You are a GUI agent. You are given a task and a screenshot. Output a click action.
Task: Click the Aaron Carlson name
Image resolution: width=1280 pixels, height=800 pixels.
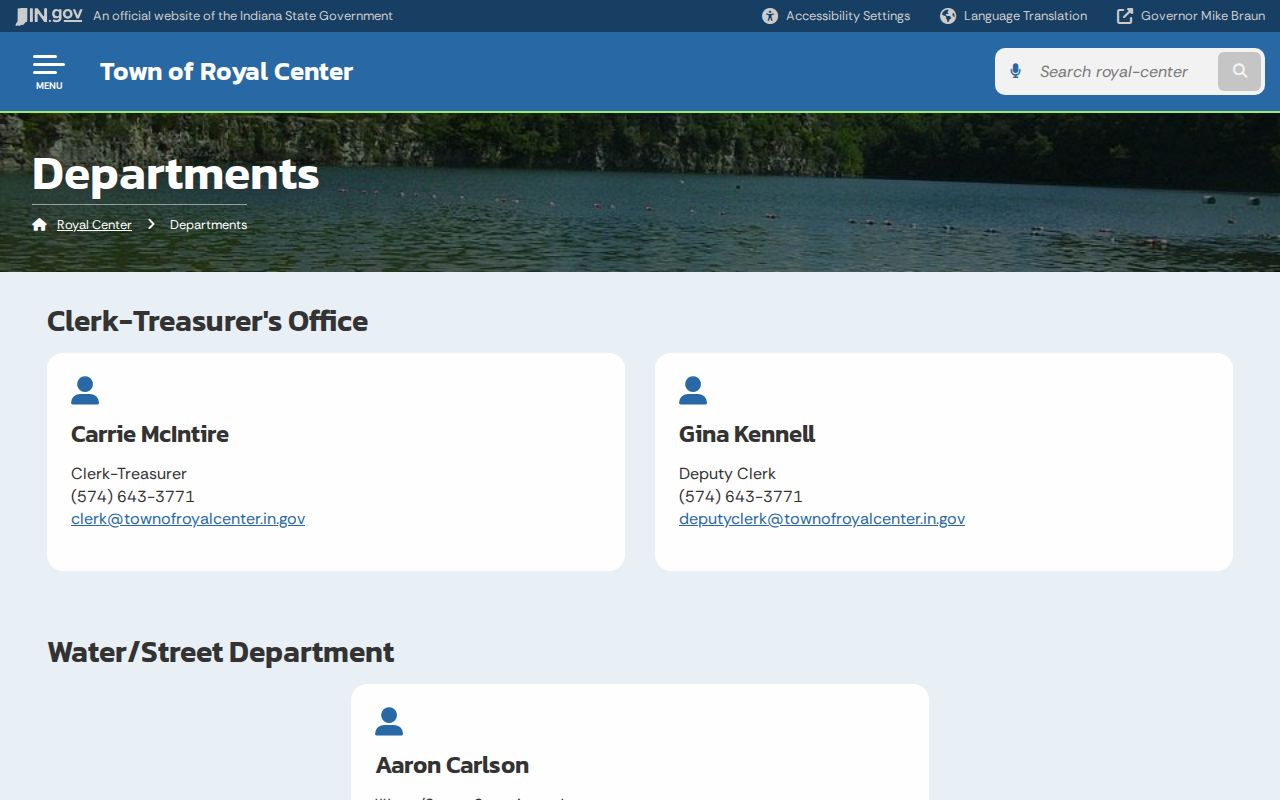pos(452,765)
